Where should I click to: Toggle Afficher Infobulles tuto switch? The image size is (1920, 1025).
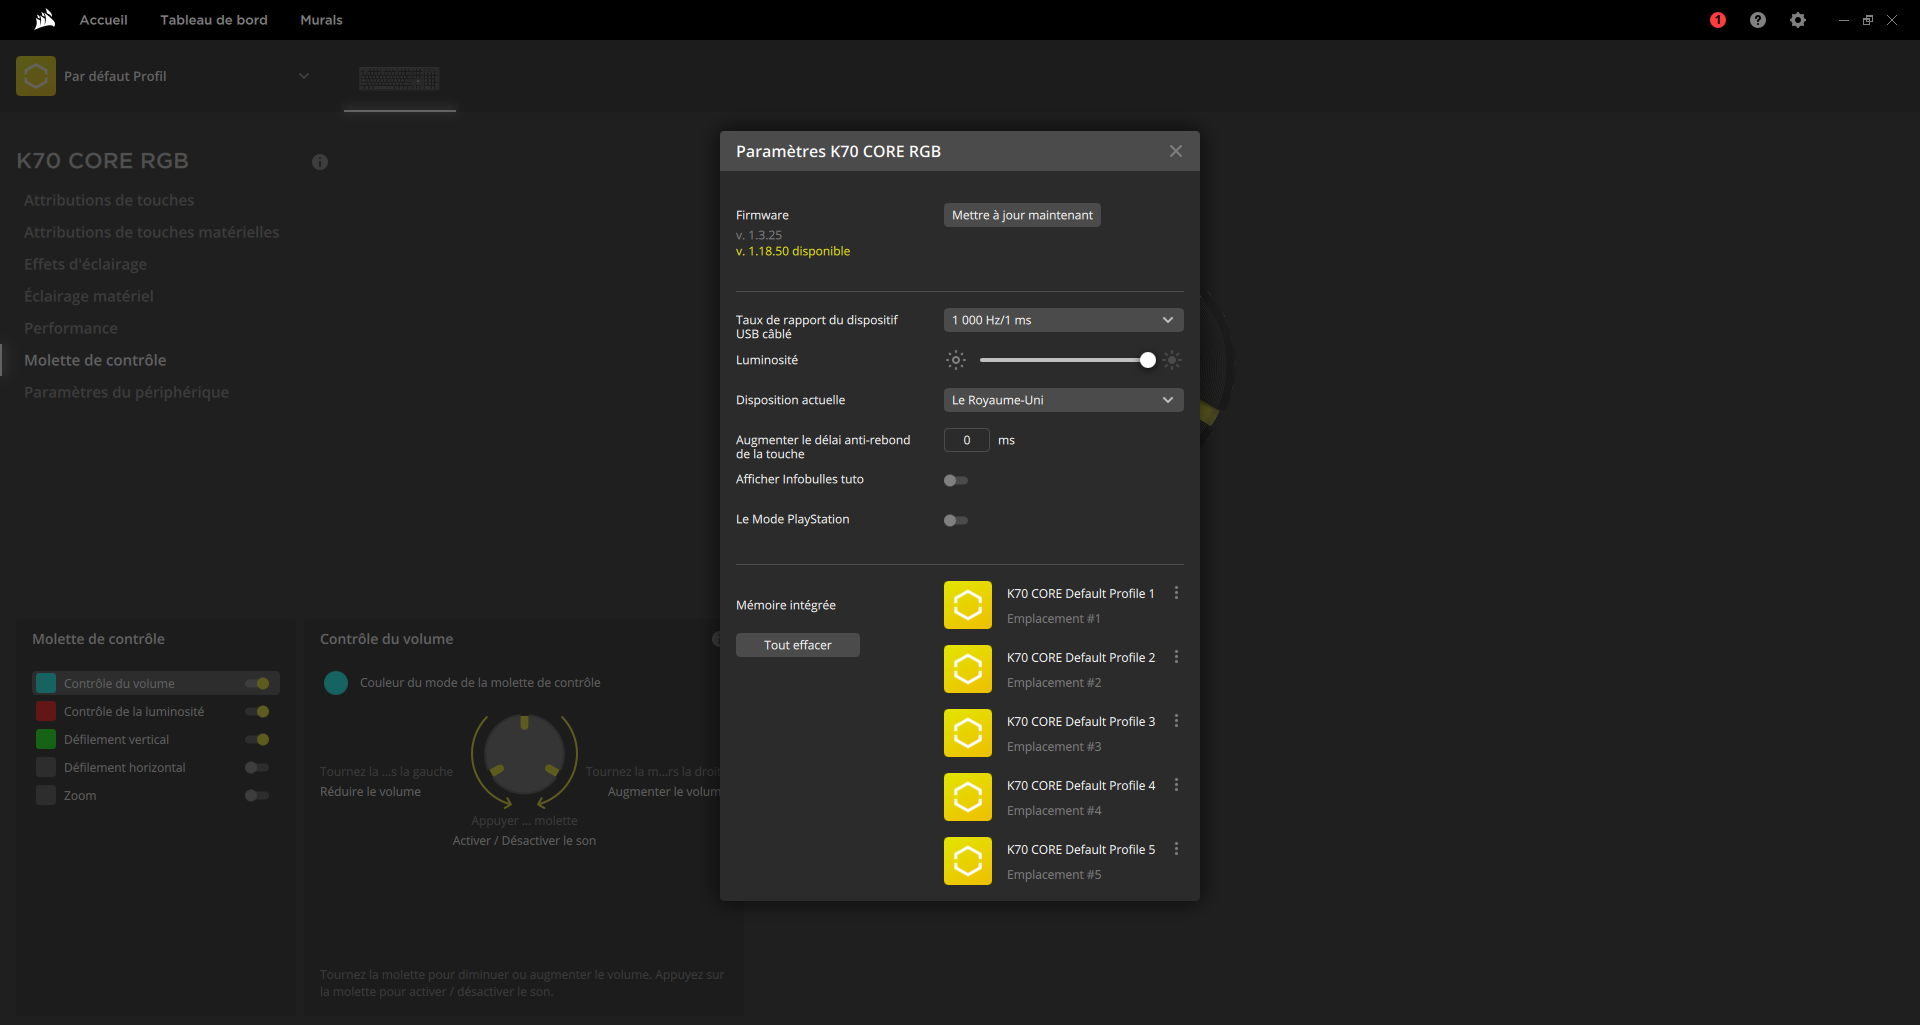pyautogui.click(x=956, y=481)
